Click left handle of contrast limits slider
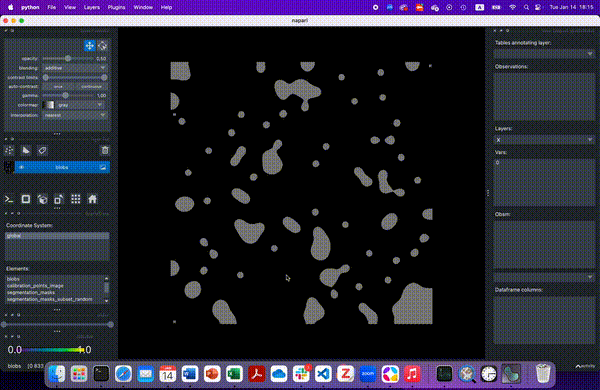 point(46,77)
